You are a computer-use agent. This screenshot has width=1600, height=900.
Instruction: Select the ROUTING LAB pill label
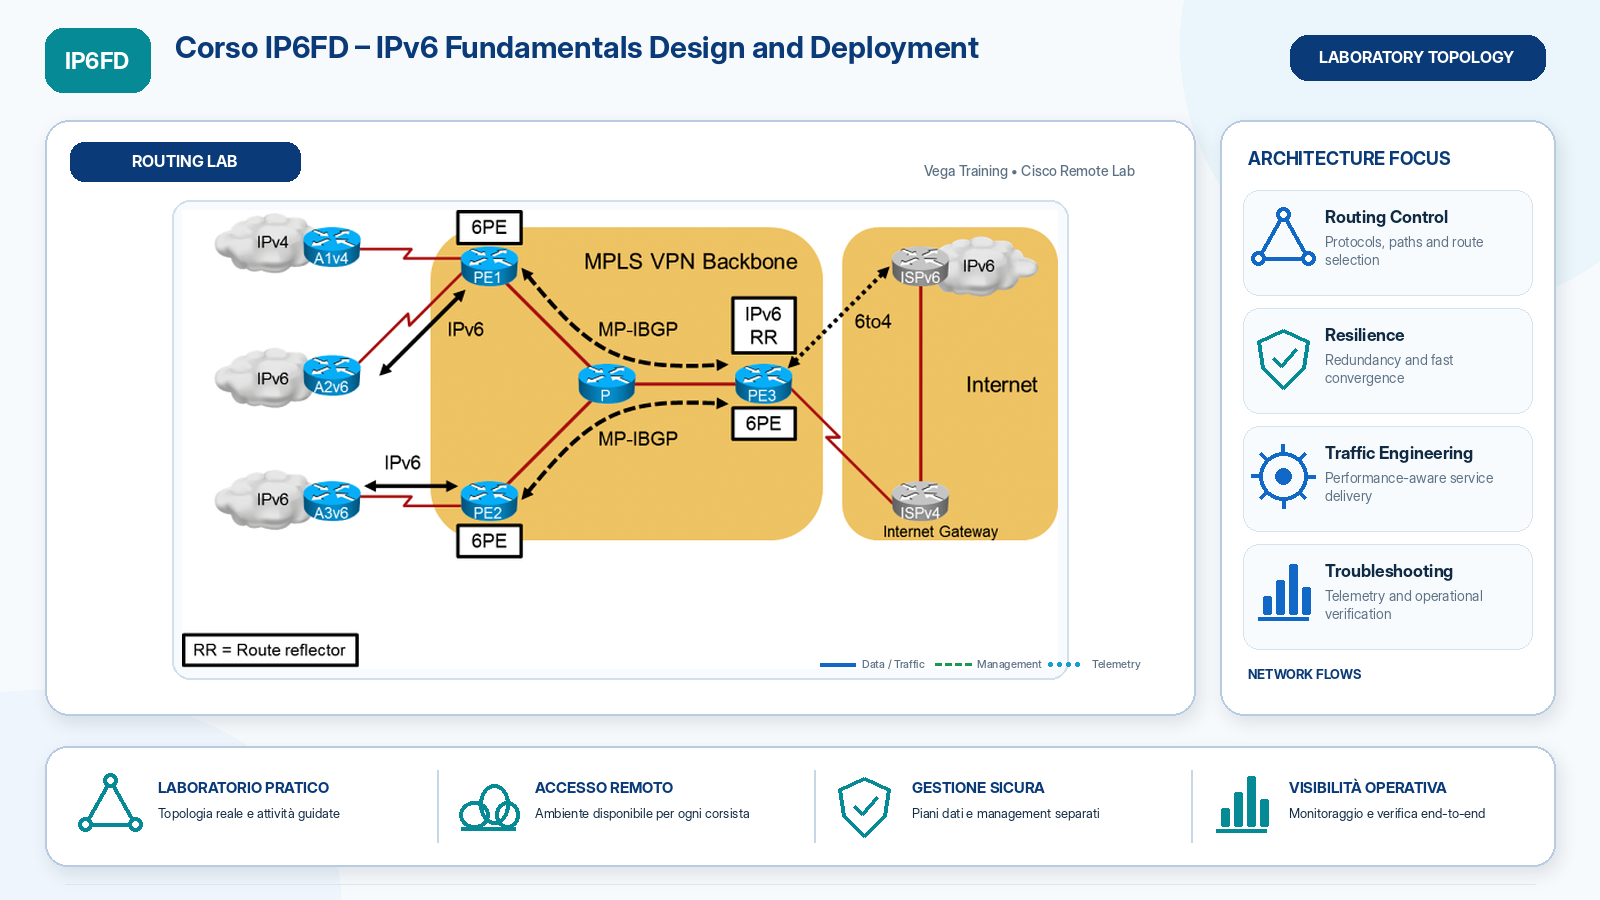tap(185, 162)
